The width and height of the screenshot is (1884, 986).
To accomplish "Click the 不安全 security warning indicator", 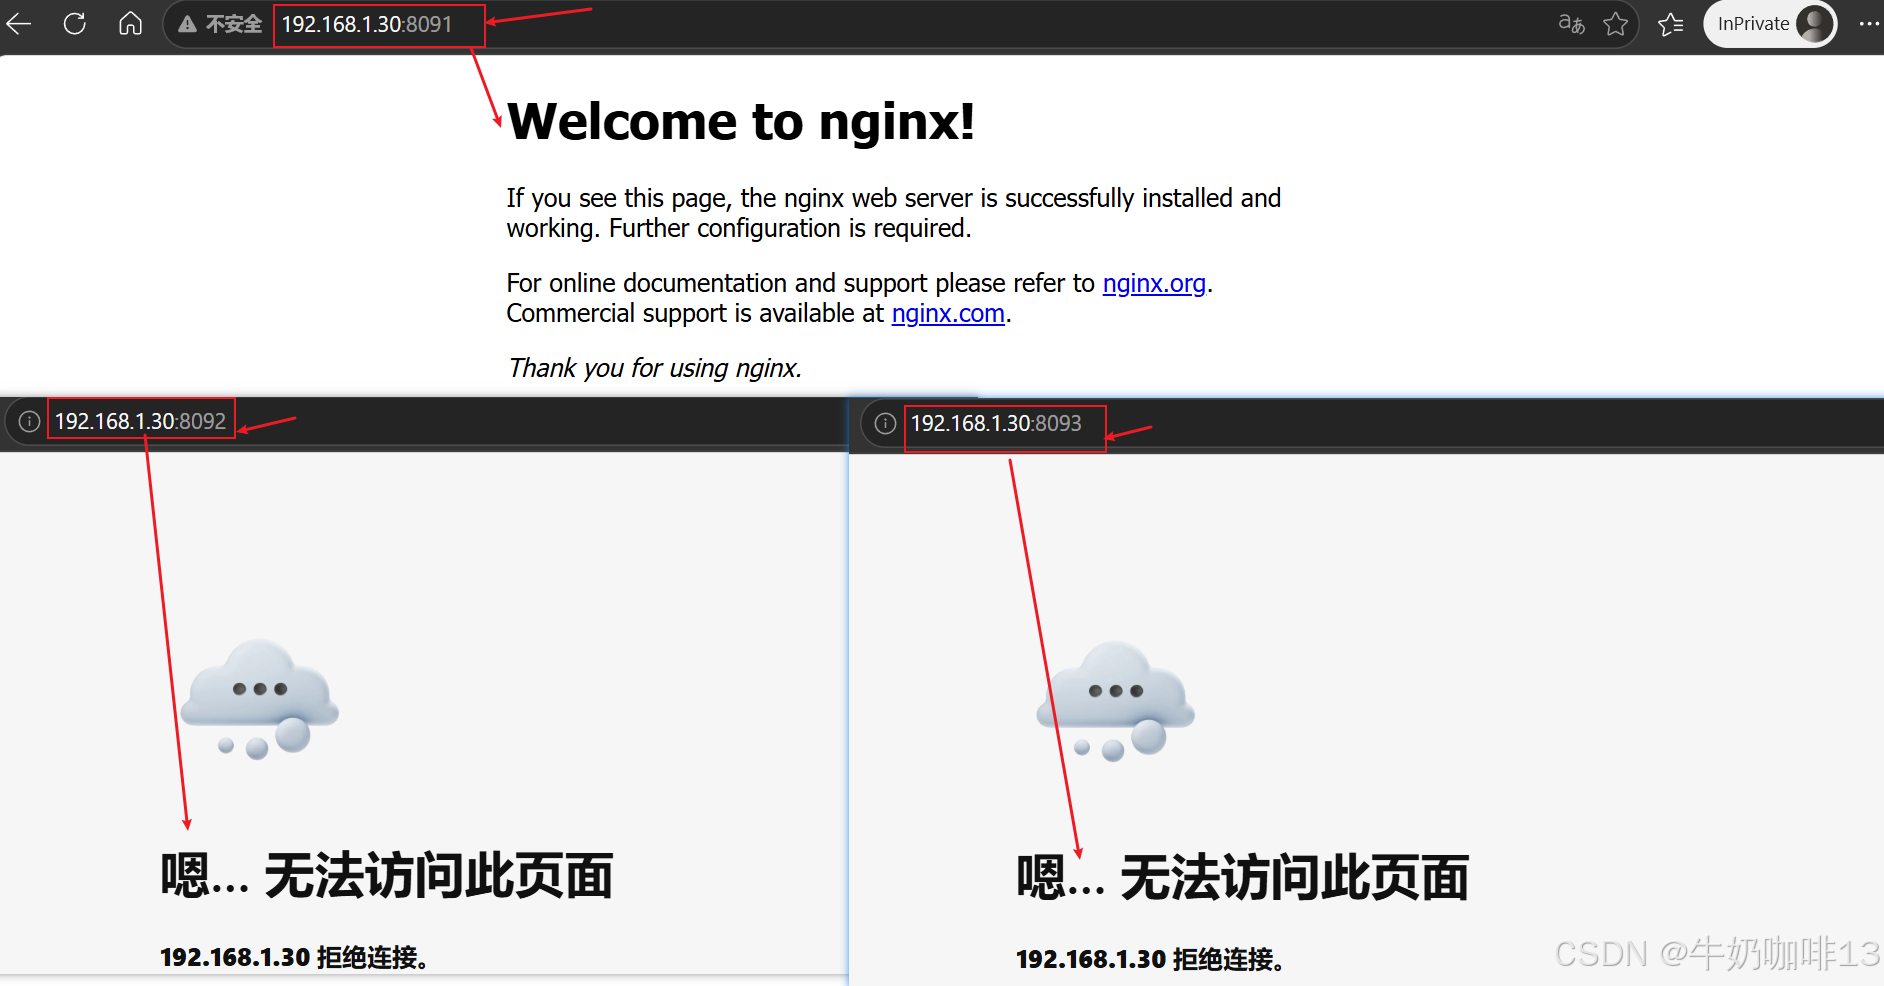I will [220, 24].
